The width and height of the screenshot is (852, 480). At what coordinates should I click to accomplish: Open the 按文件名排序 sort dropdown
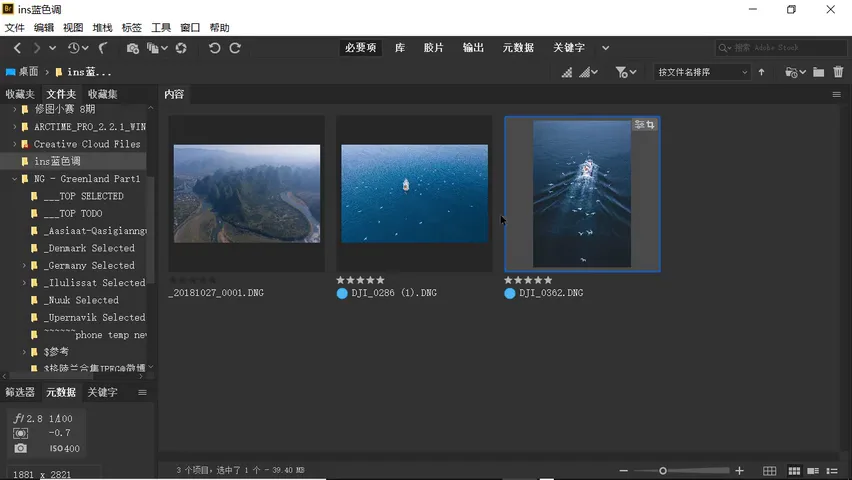[702, 72]
